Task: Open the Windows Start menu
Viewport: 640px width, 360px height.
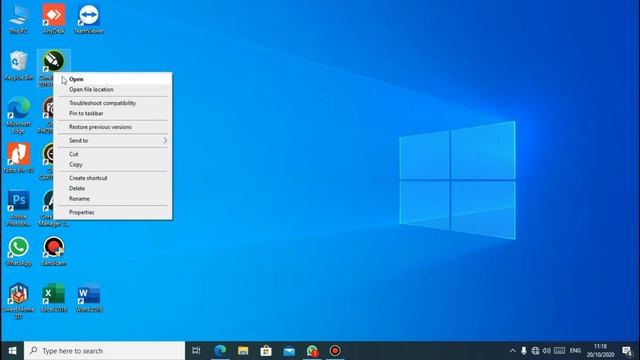Action: (12, 351)
